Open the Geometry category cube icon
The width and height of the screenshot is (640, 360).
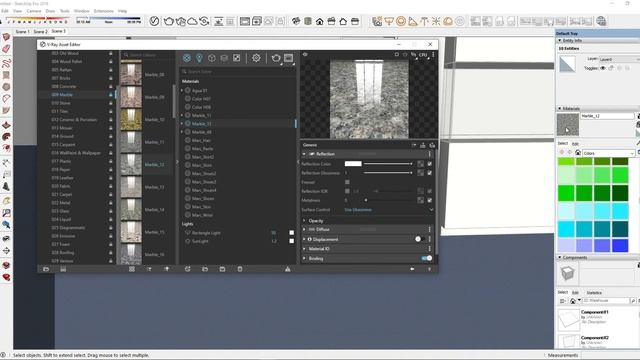point(211,58)
